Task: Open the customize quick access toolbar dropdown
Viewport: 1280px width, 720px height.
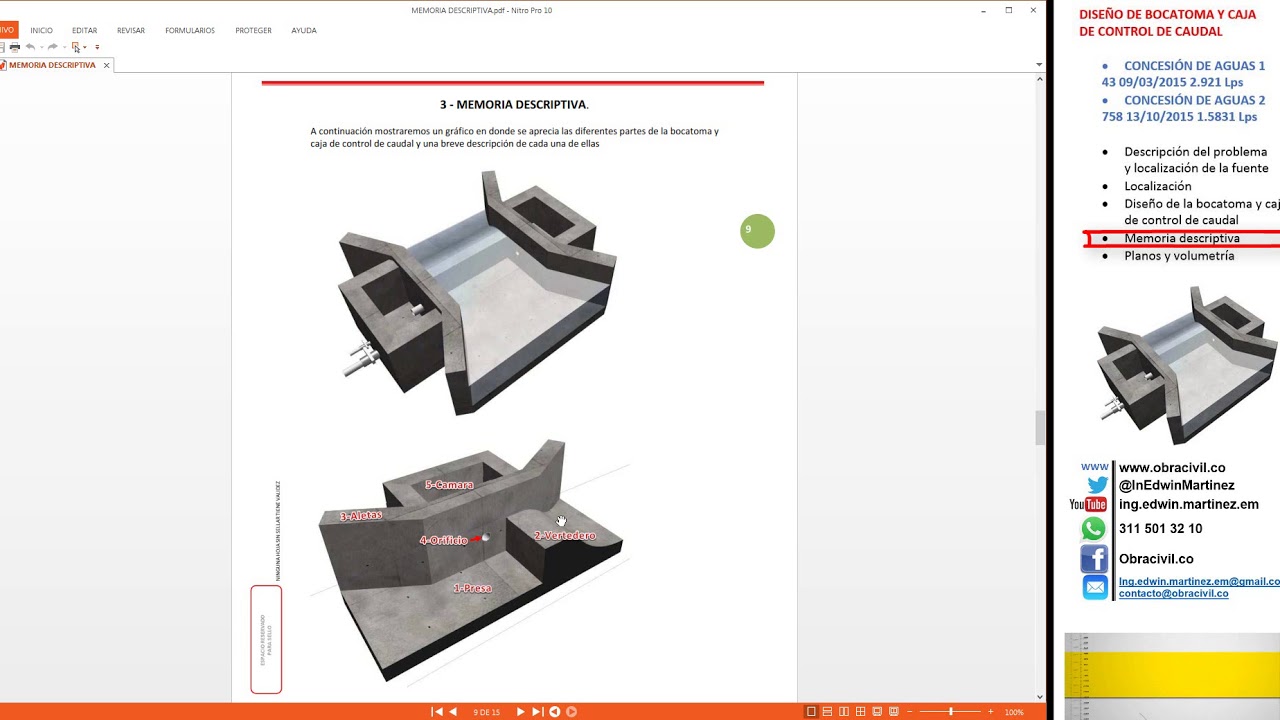Action: [97, 47]
